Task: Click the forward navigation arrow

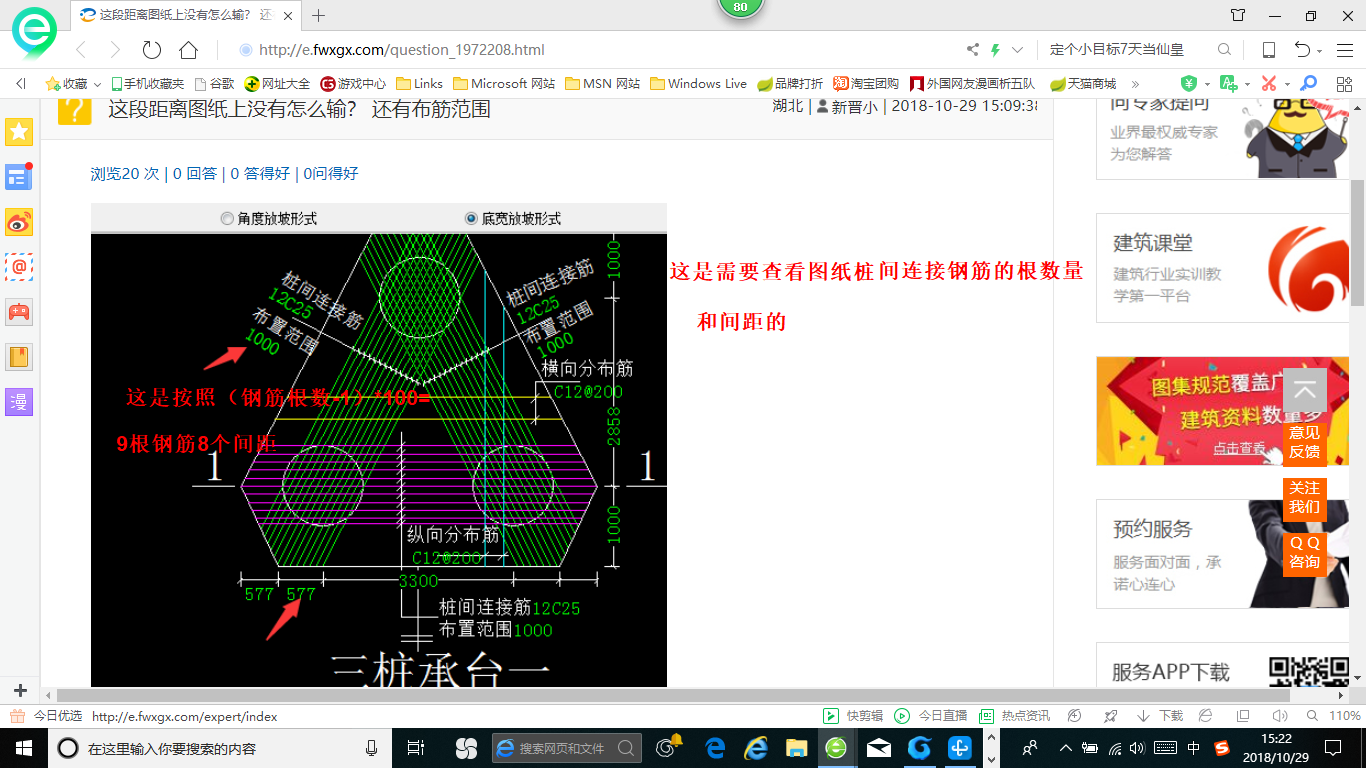Action: (x=115, y=50)
